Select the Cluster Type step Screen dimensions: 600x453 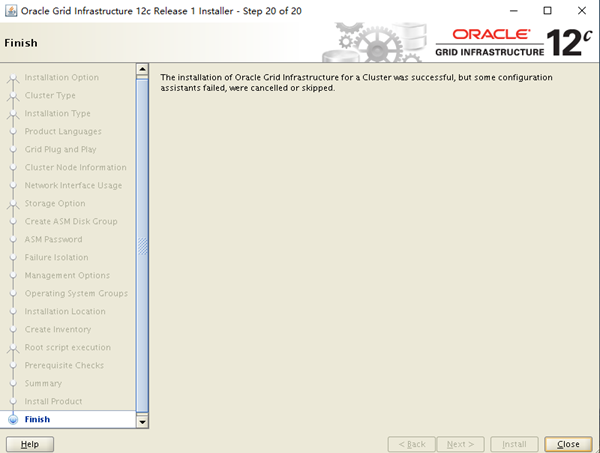point(50,95)
